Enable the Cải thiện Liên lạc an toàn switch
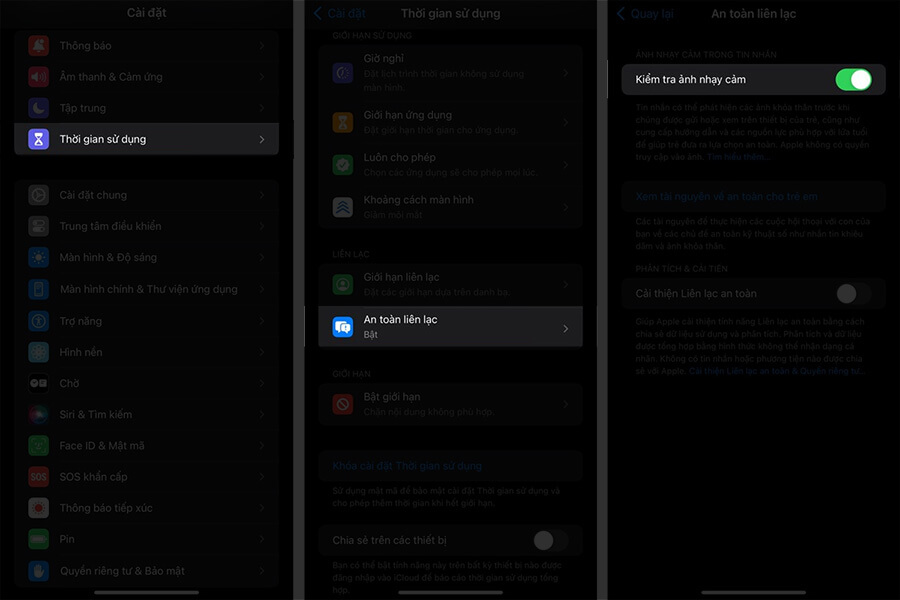This screenshot has width=900, height=600. [852, 293]
